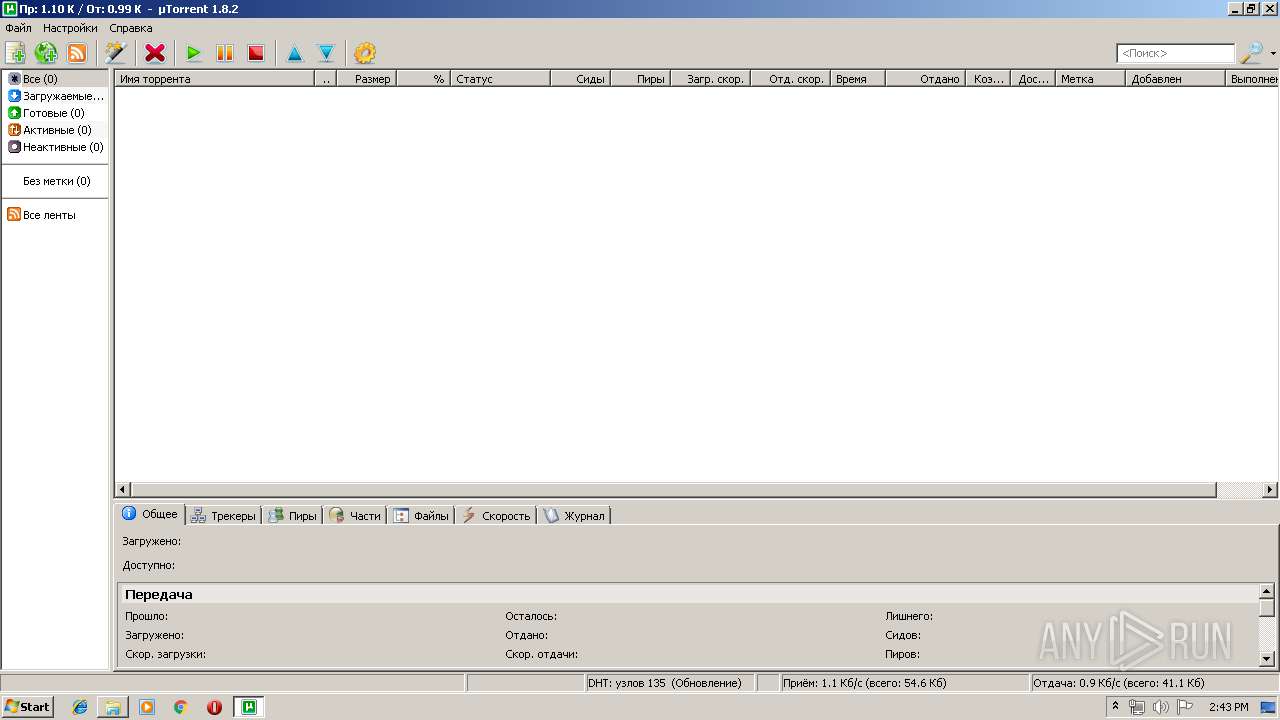Select the Загружаемые category
The height and width of the screenshot is (720, 1280).
(x=54, y=96)
